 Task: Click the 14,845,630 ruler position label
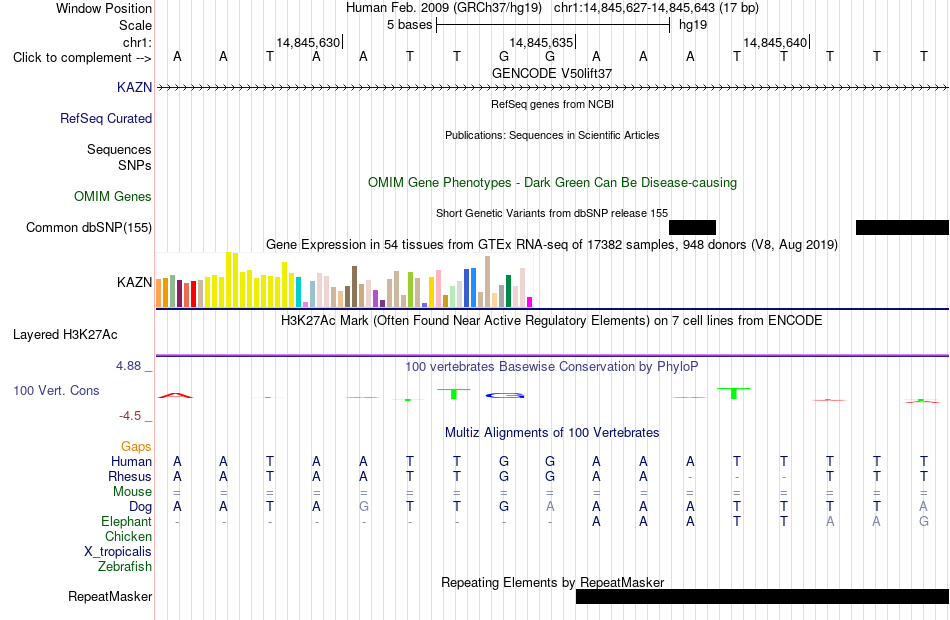pyautogui.click(x=308, y=42)
